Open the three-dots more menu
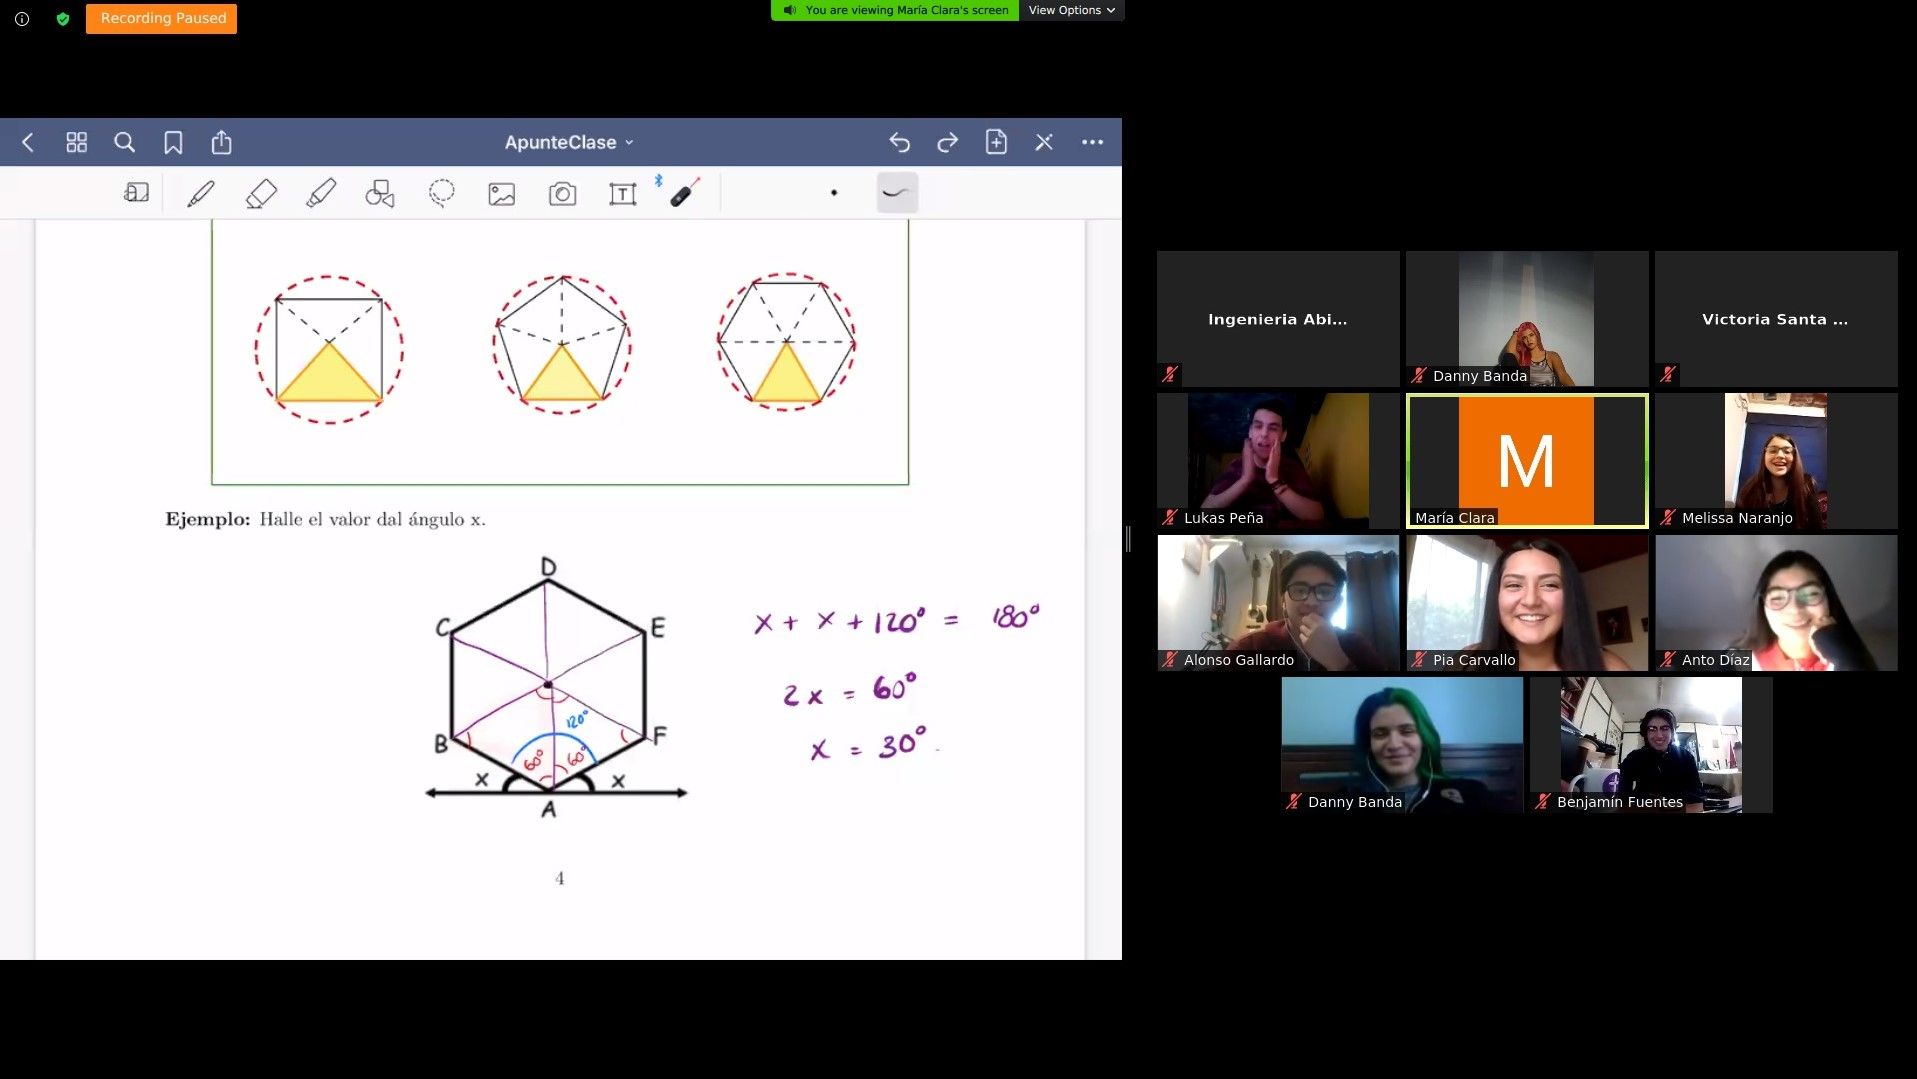Screen dimensions: 1917x1079 point(1092,143)
